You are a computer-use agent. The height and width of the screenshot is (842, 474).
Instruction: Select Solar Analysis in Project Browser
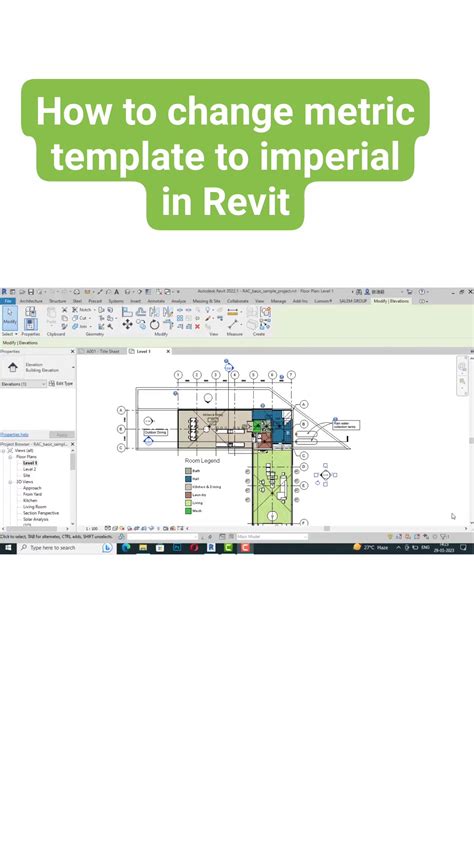pos(36,520)
